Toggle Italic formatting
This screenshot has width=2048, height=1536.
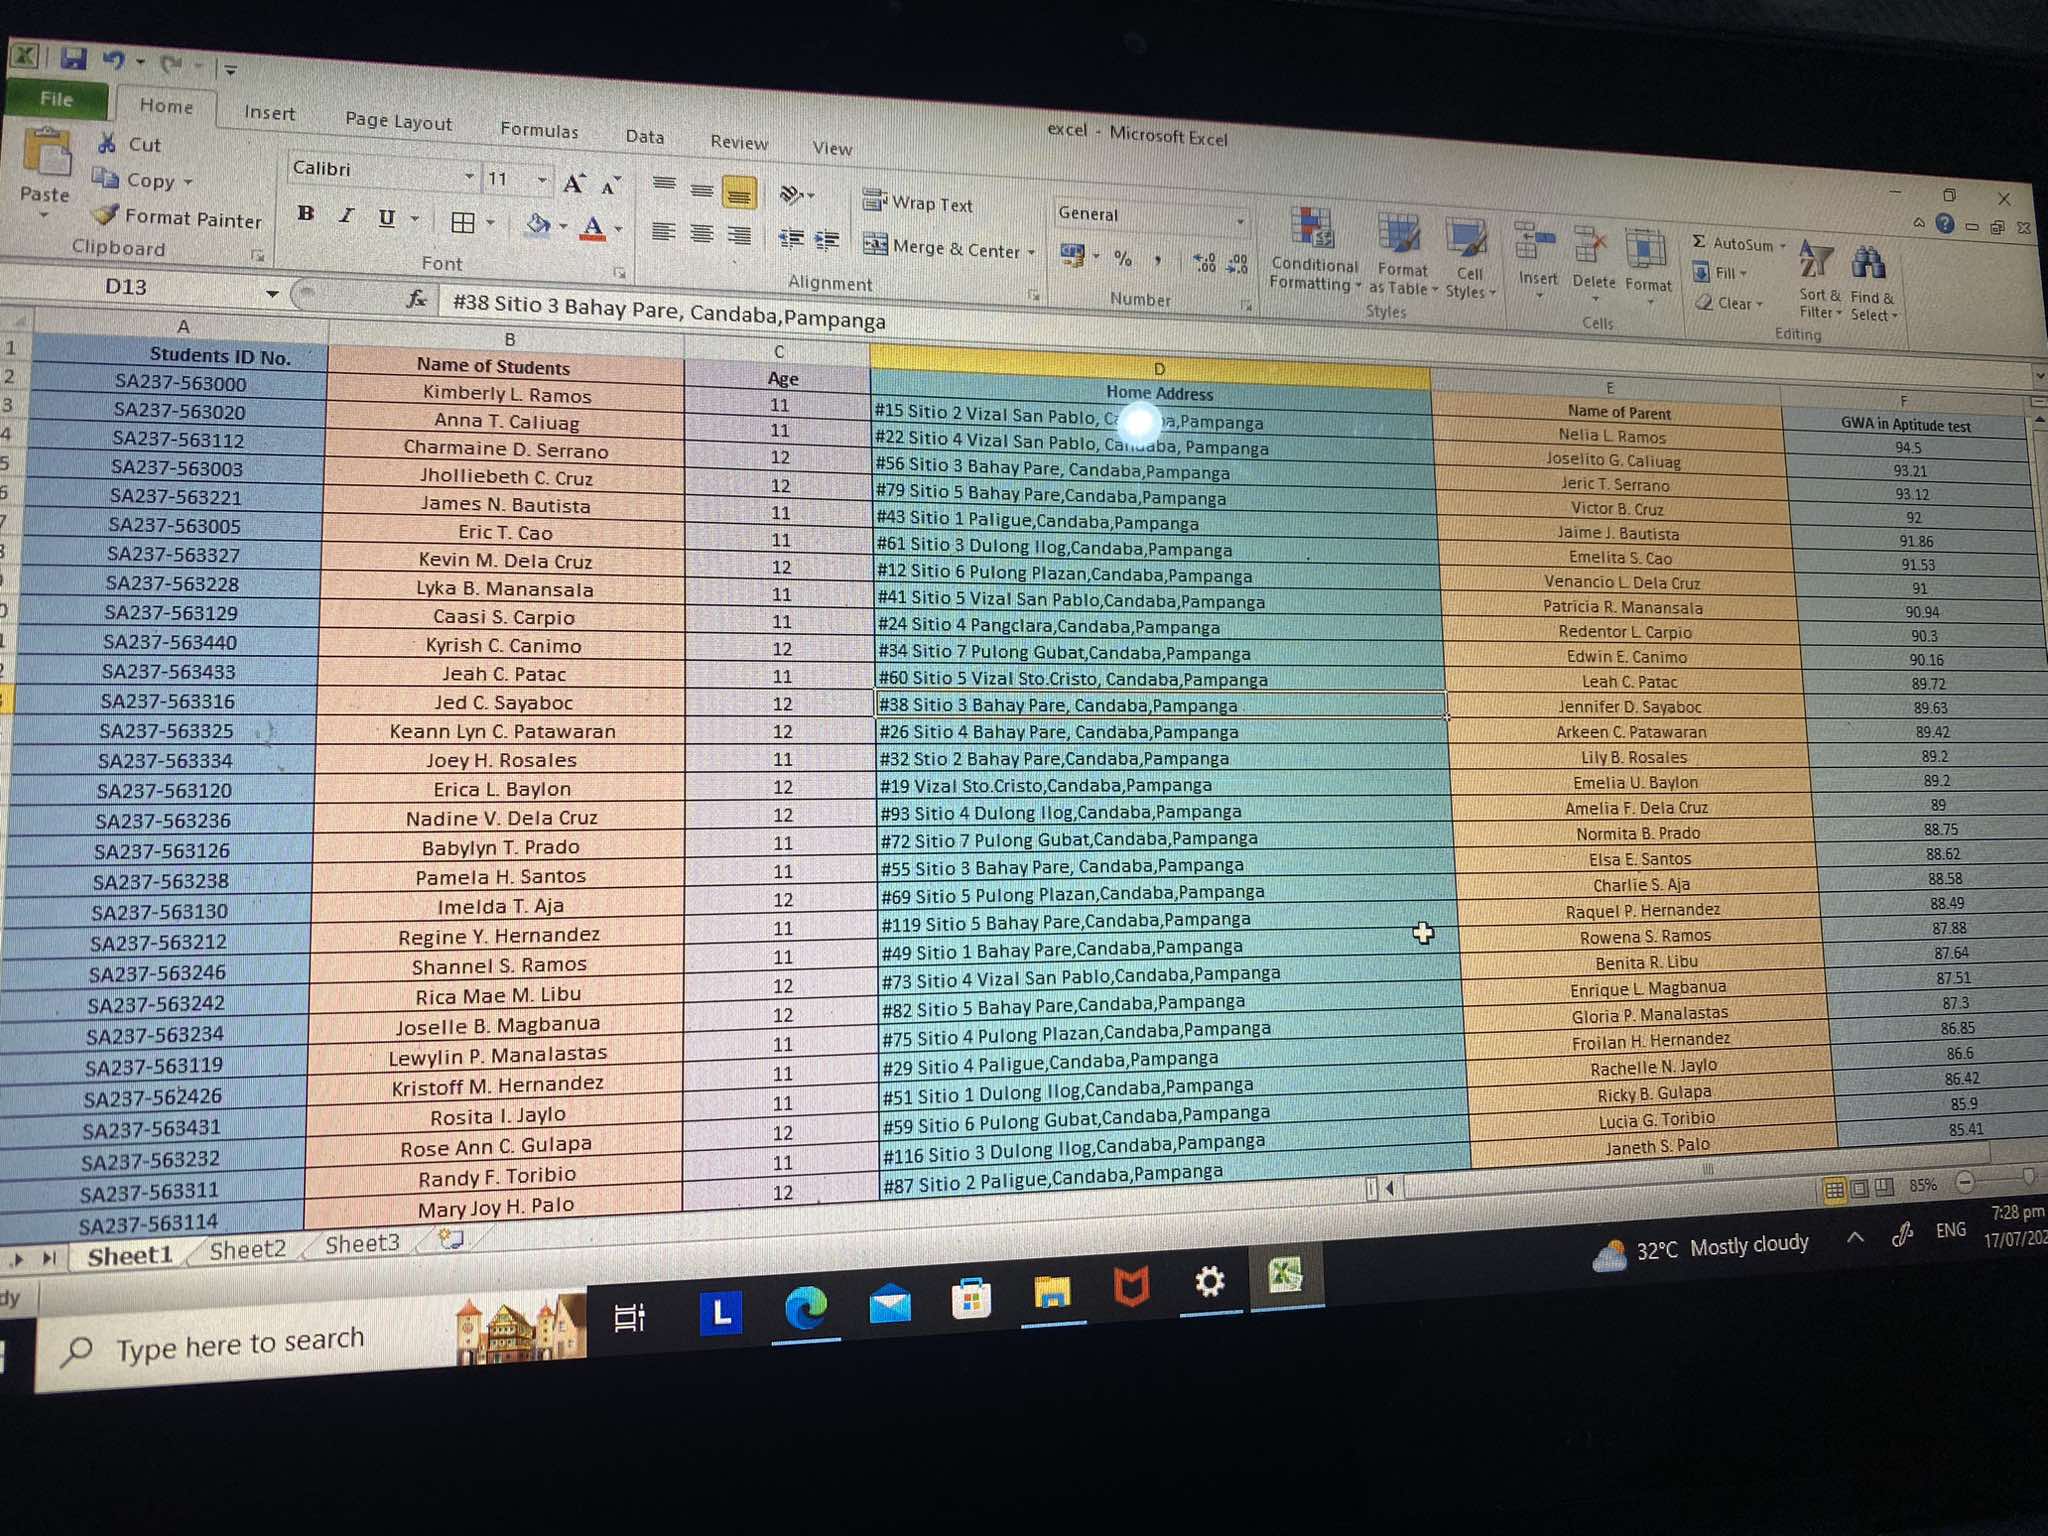(x=346, y=216)
